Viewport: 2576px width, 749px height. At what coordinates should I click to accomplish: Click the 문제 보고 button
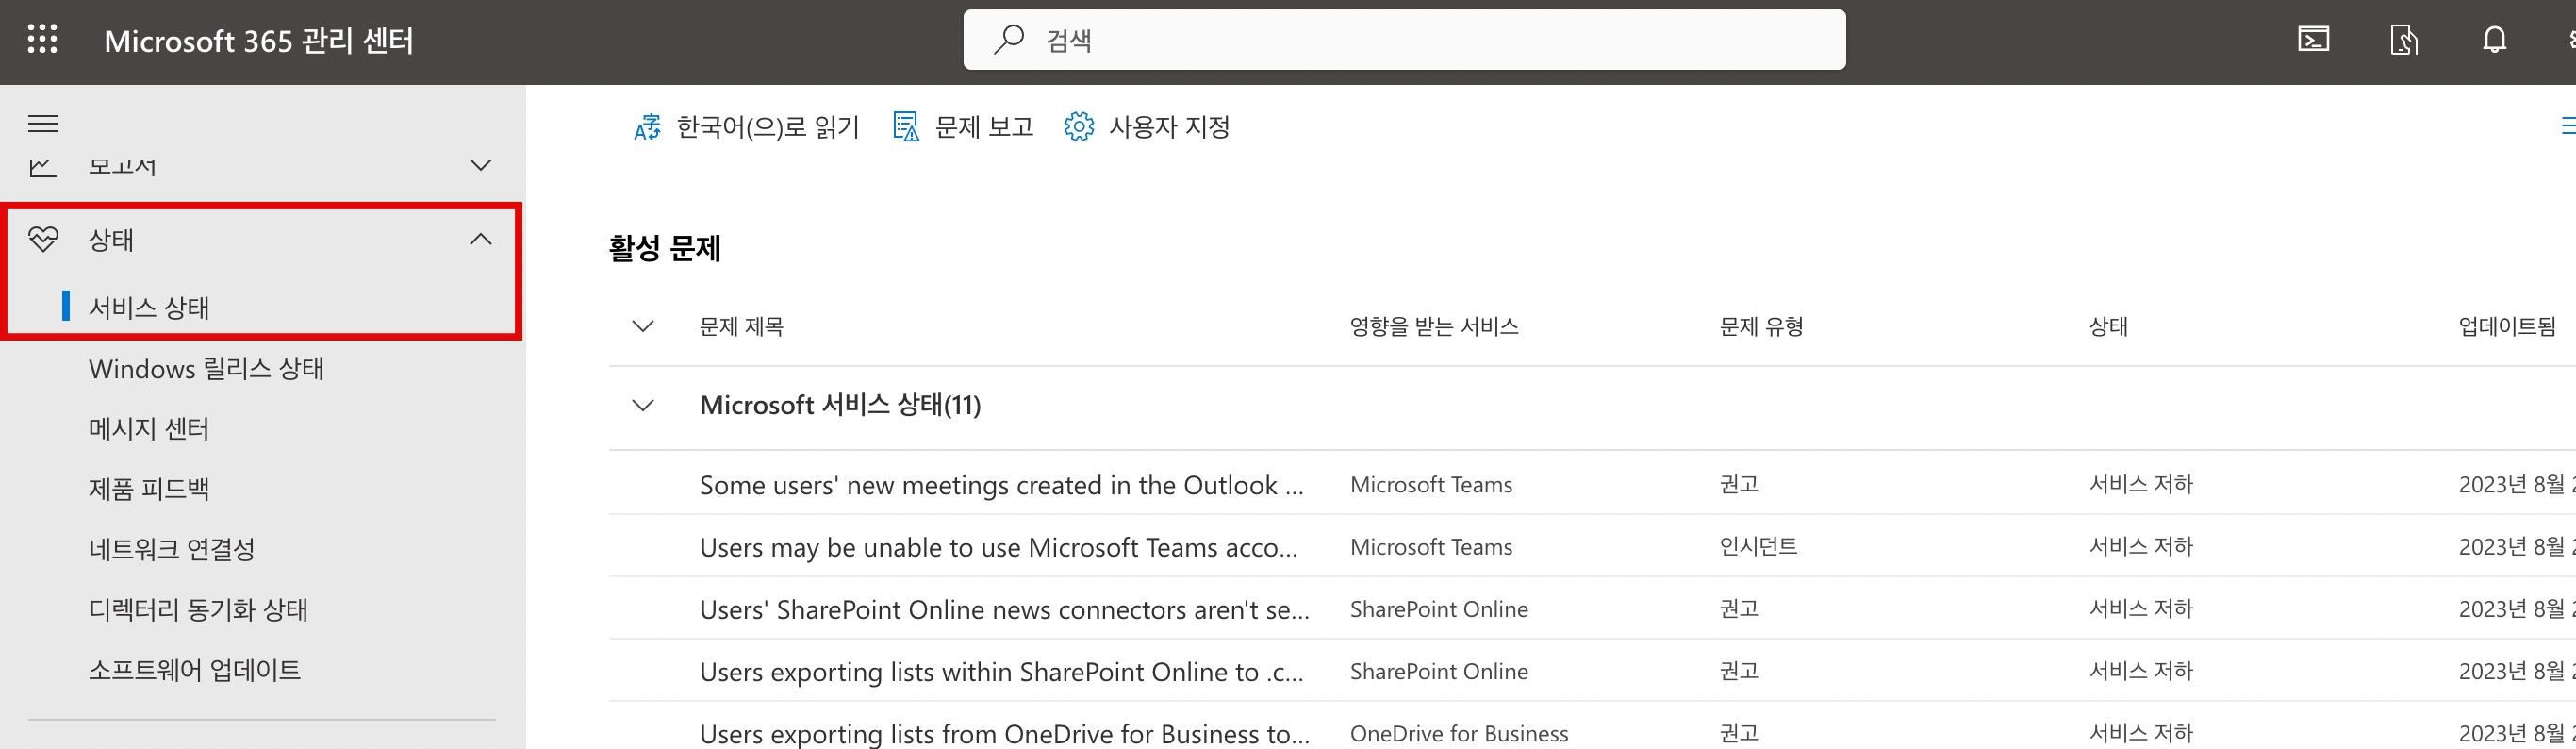pyautogui.click(x=963, y=127)
